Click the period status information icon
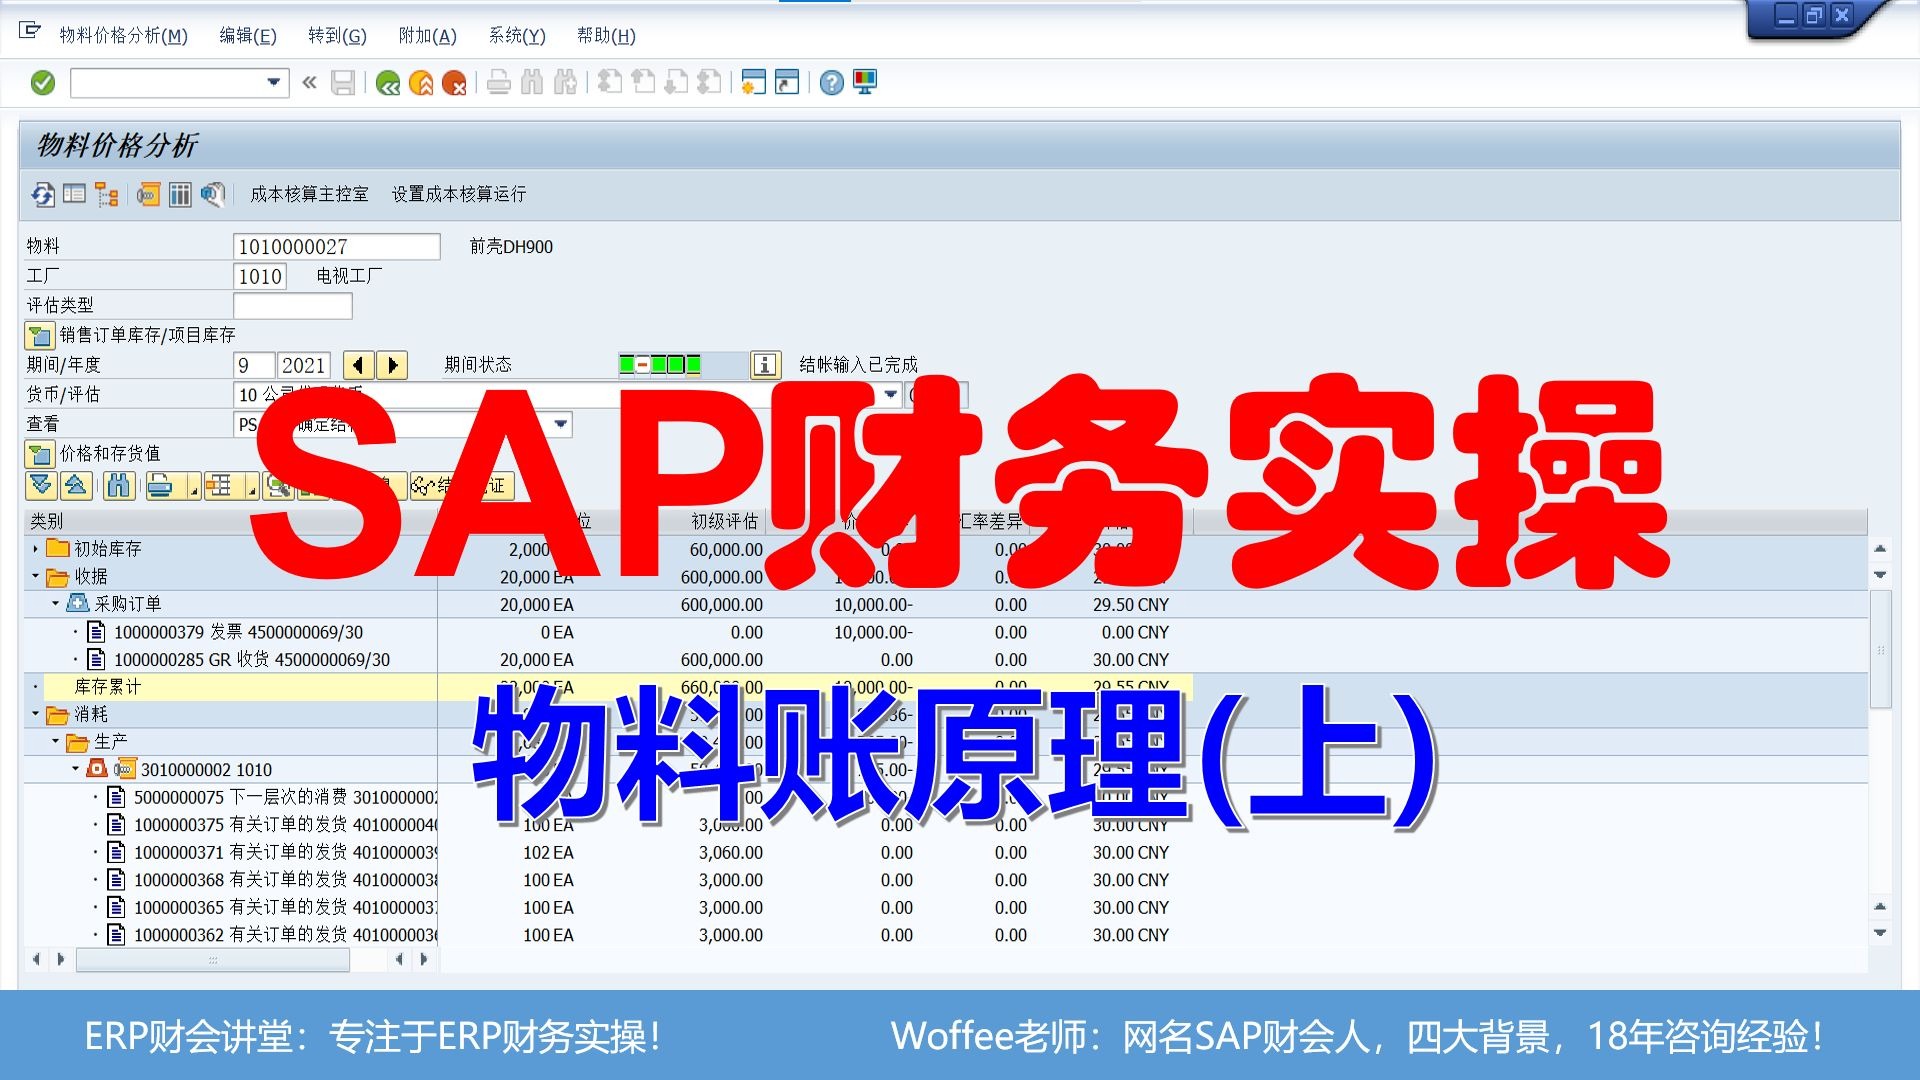 tap(765, 364)
